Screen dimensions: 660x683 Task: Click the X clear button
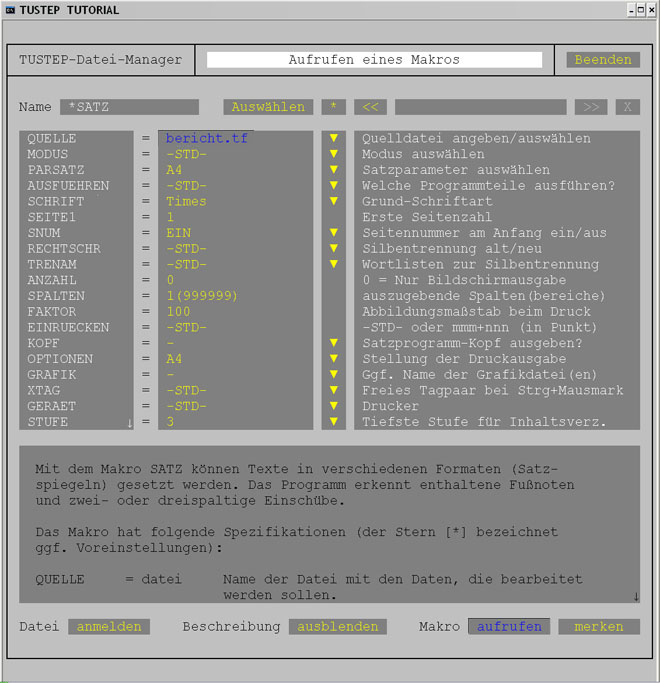pyautogui.click(x=627, y=107)
